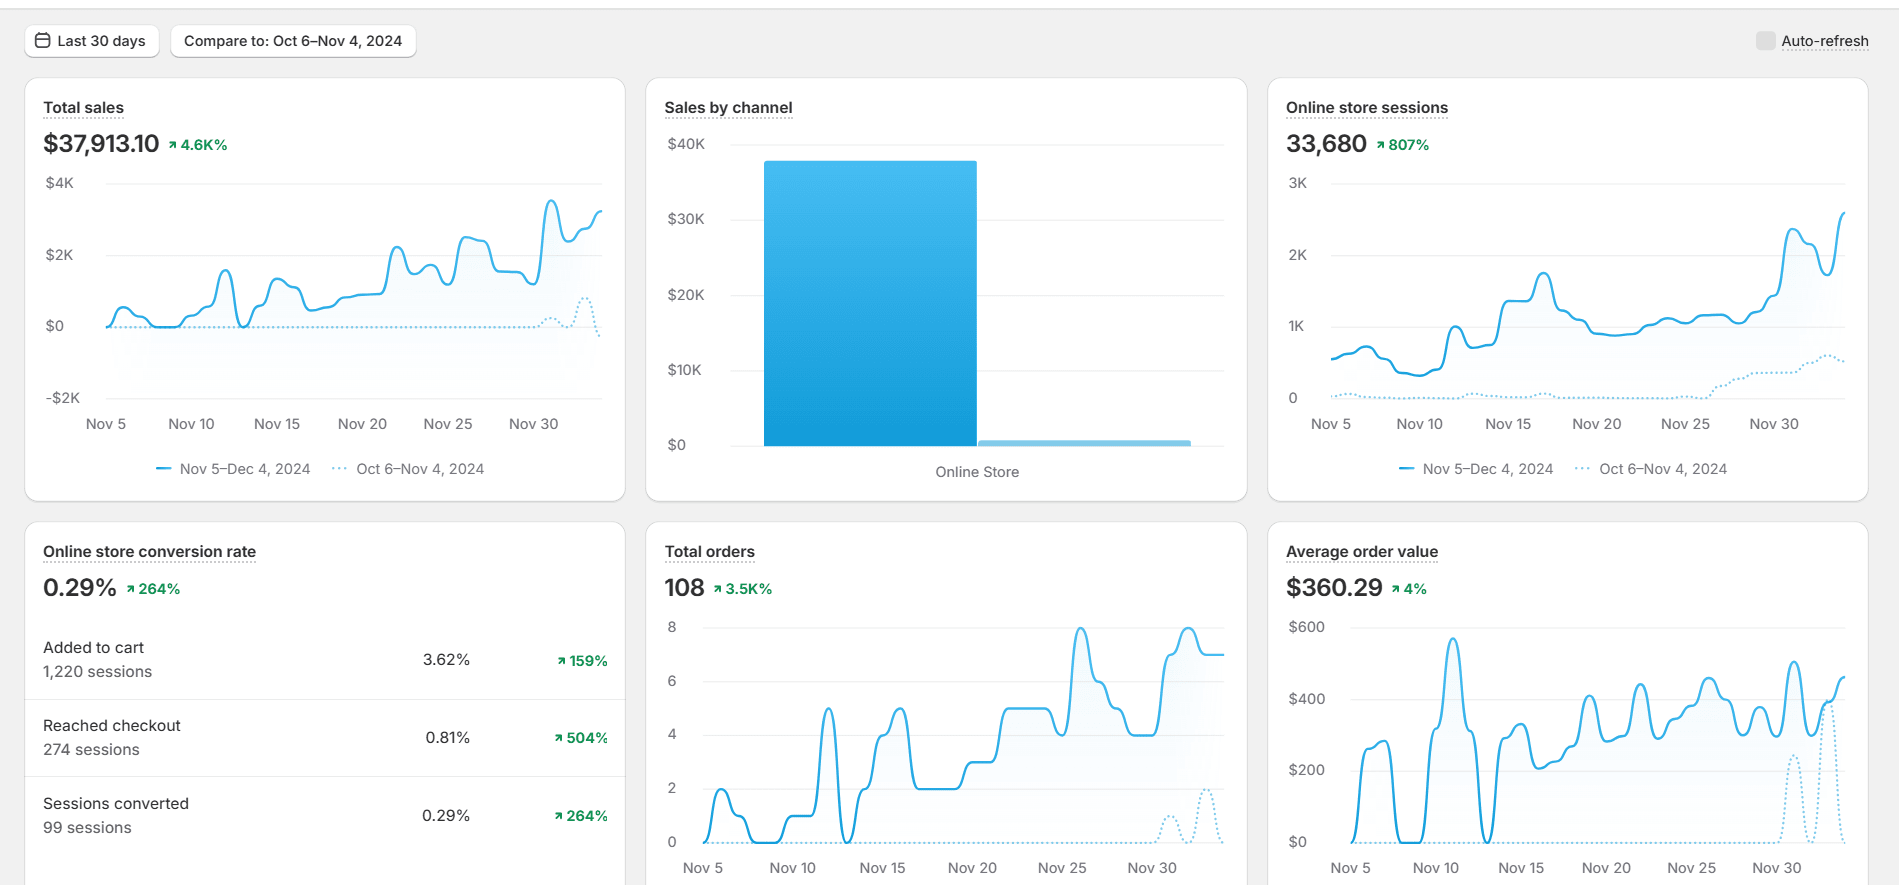
Task: Select the Reached checkout row
Action: pos(325,738)
